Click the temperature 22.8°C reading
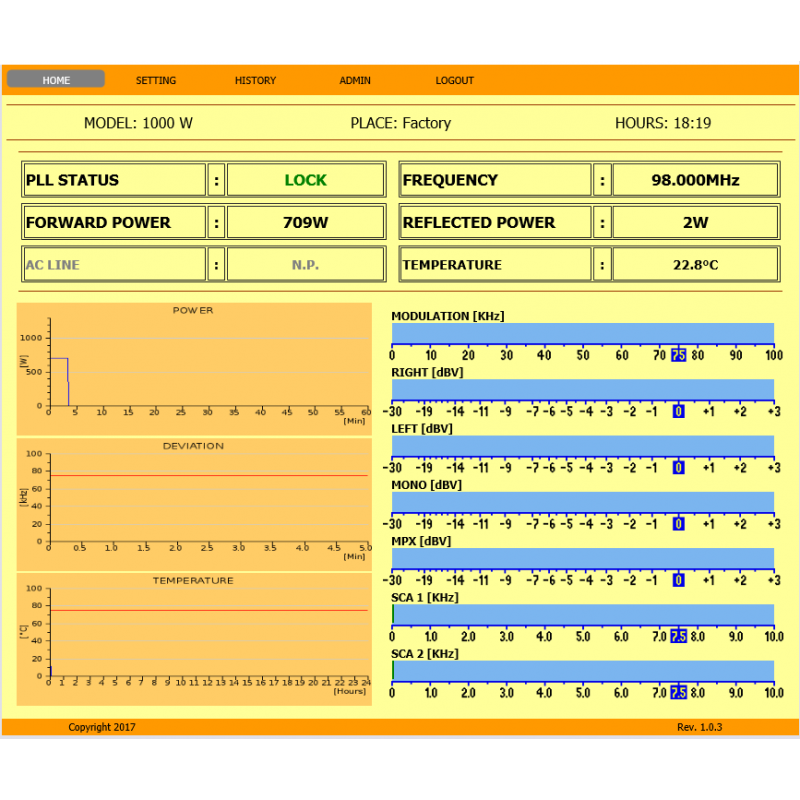800x800 pixels. [x=695, y=265]
